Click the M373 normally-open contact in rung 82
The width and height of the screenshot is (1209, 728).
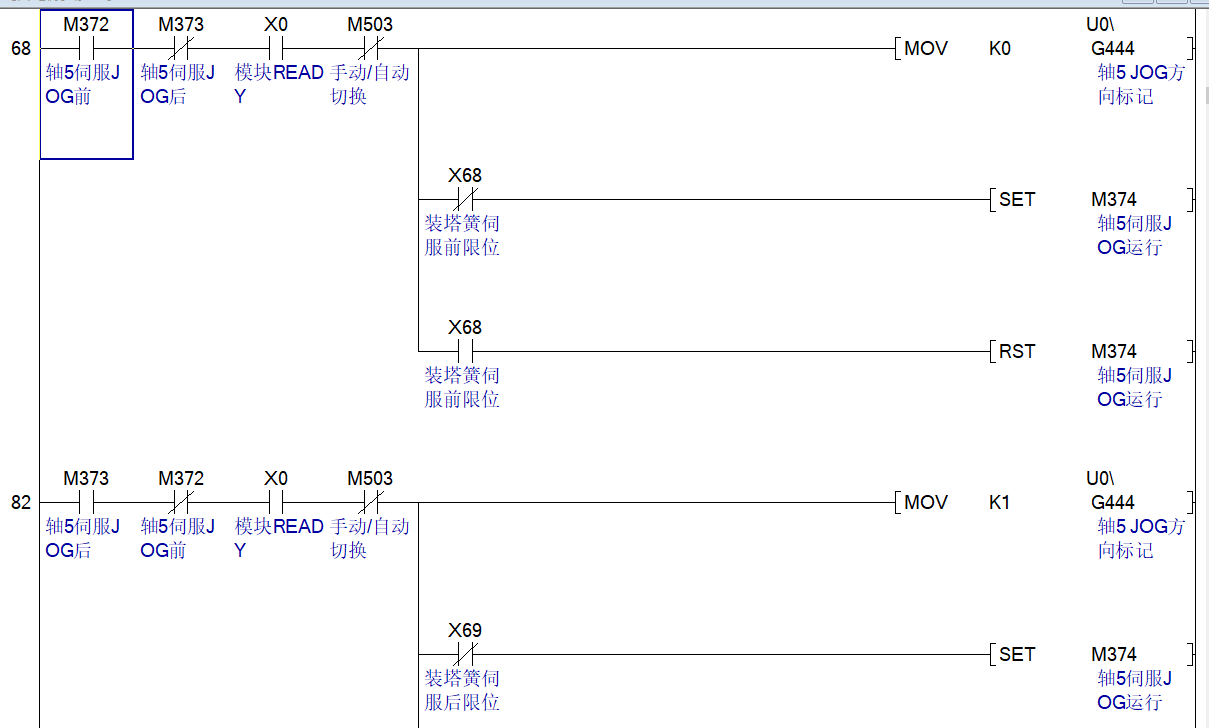coord(86,502)
